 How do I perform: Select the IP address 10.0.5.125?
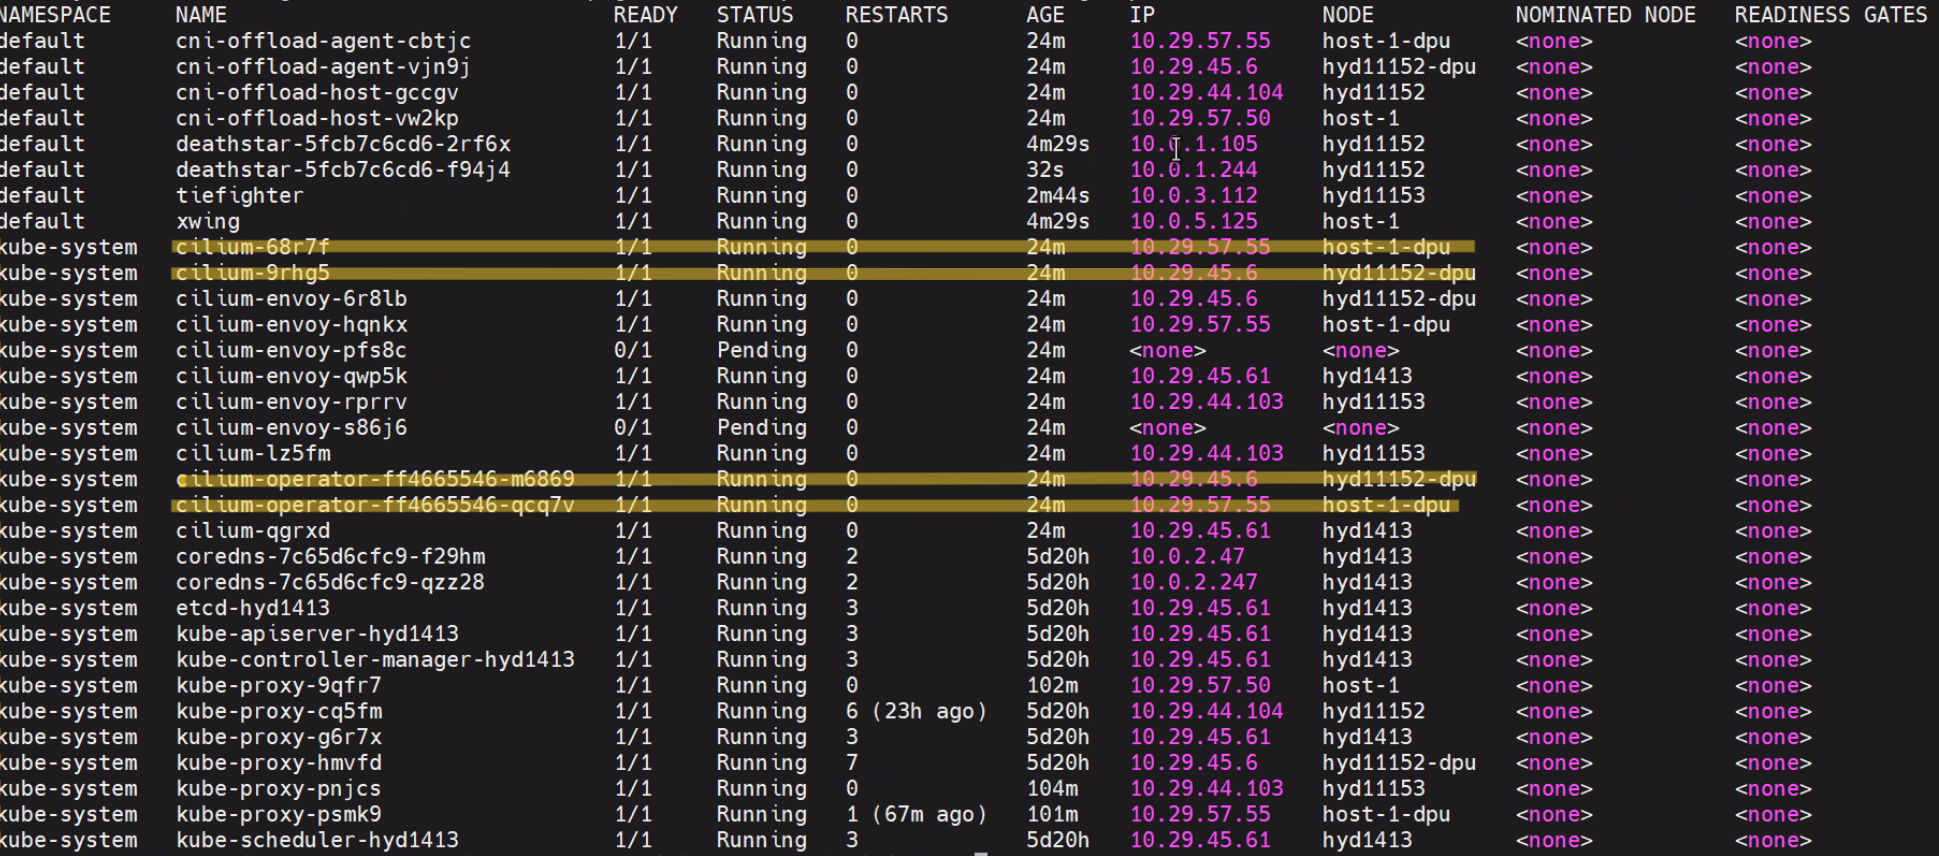pos(1193,222)
